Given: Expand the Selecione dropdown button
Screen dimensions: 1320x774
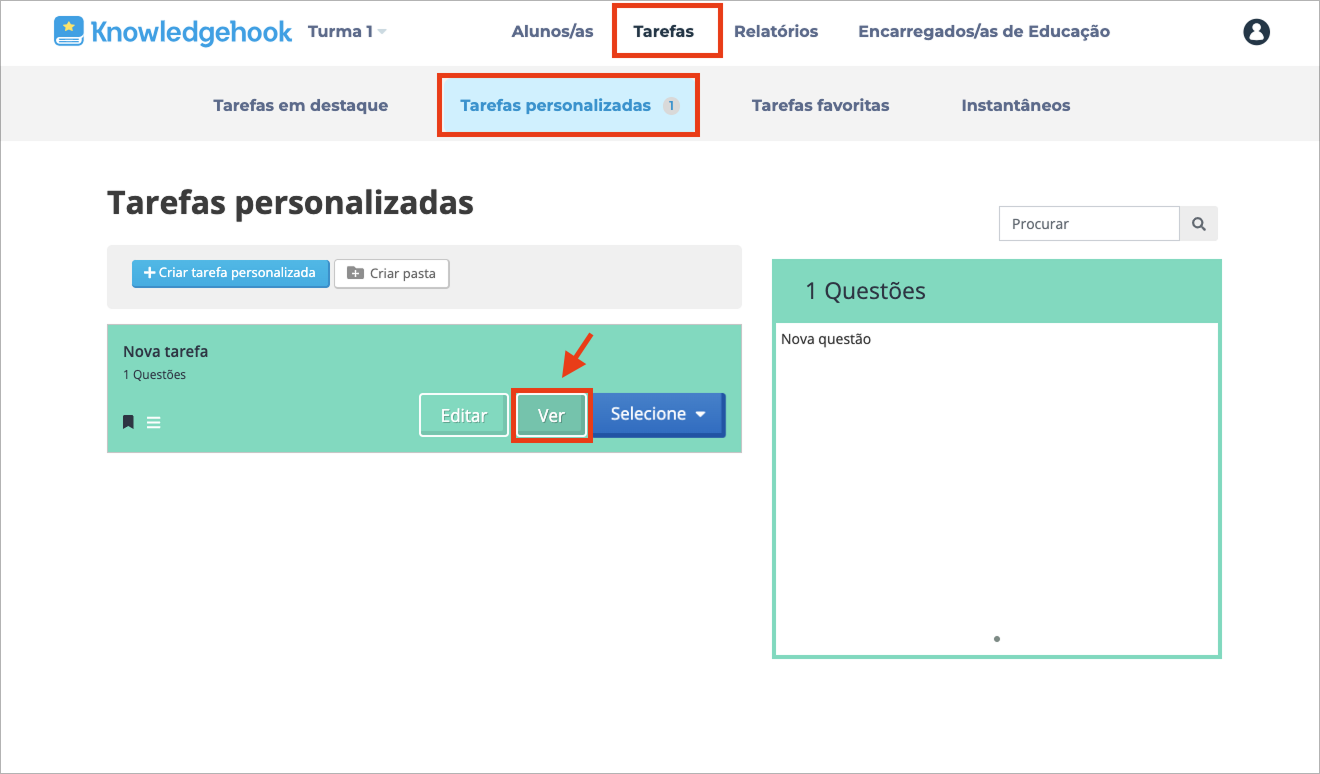Looking at the screenshot, I should coord(659,414).
